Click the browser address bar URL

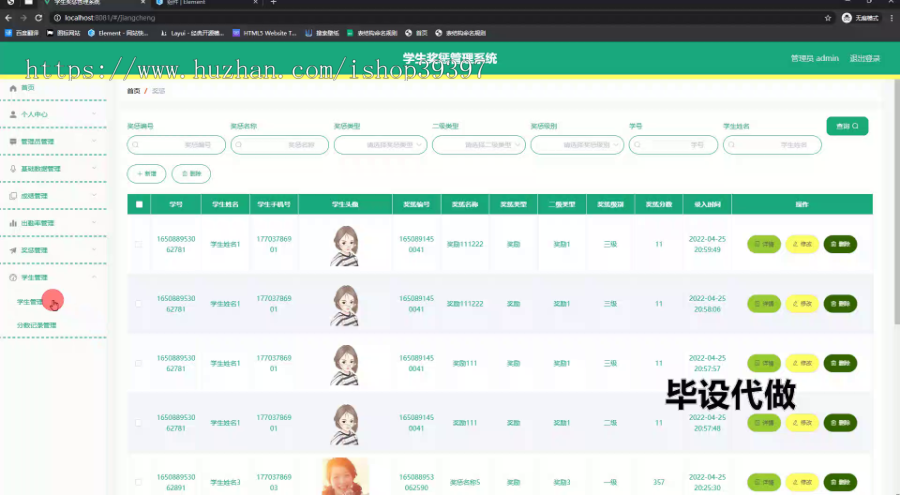tap(110, 18)
